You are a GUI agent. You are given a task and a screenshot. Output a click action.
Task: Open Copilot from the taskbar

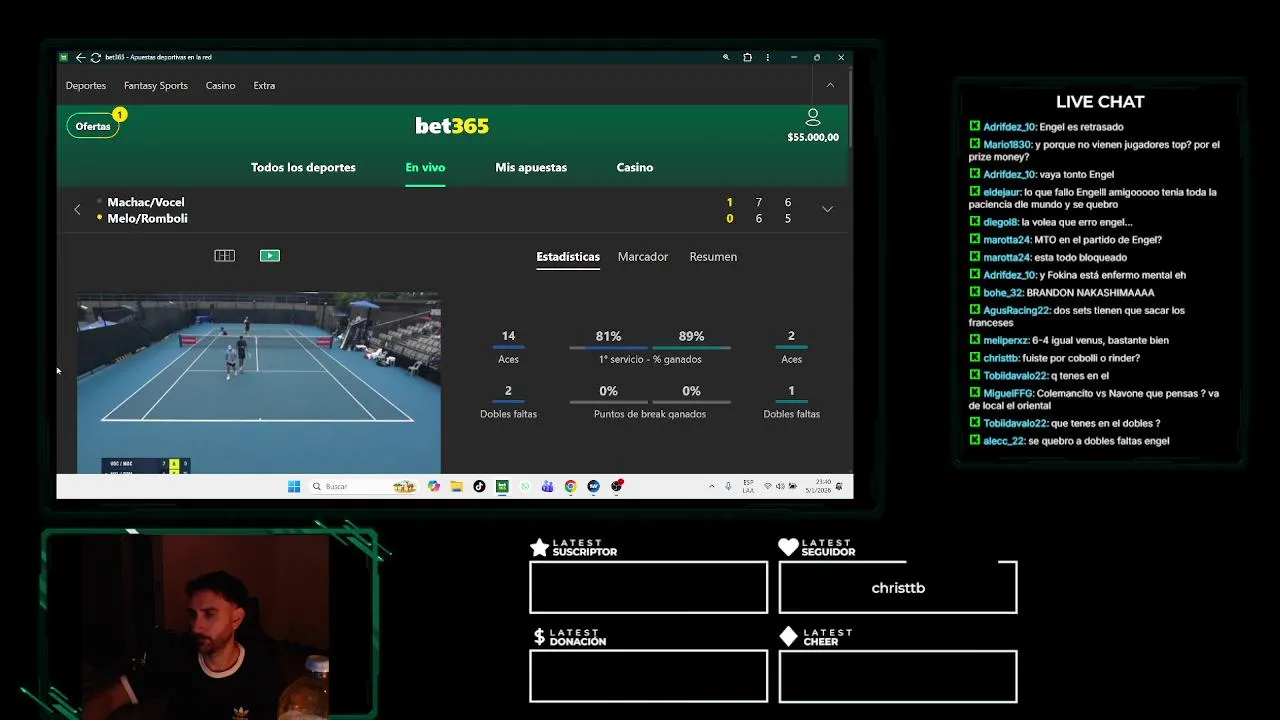(x=433, y=486)
